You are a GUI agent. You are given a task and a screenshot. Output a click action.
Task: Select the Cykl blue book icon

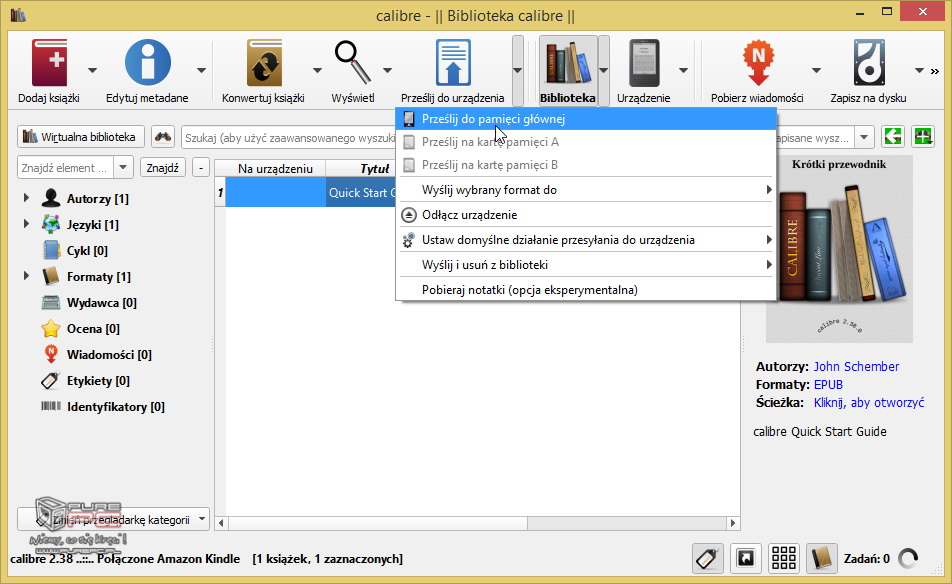[51, 250]
